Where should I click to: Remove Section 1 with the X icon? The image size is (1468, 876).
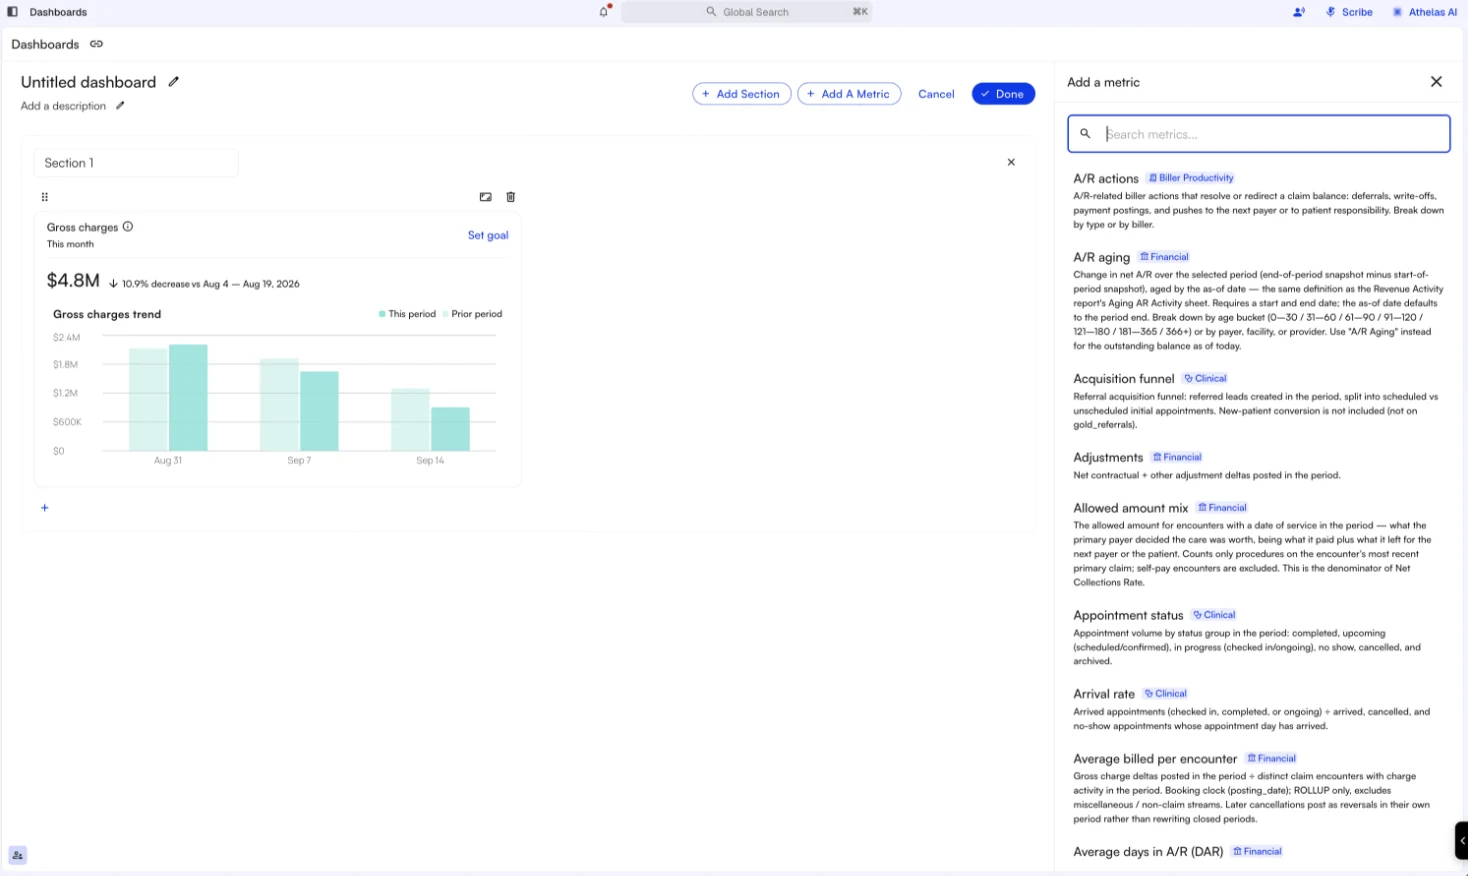(x=1011, y=162)
